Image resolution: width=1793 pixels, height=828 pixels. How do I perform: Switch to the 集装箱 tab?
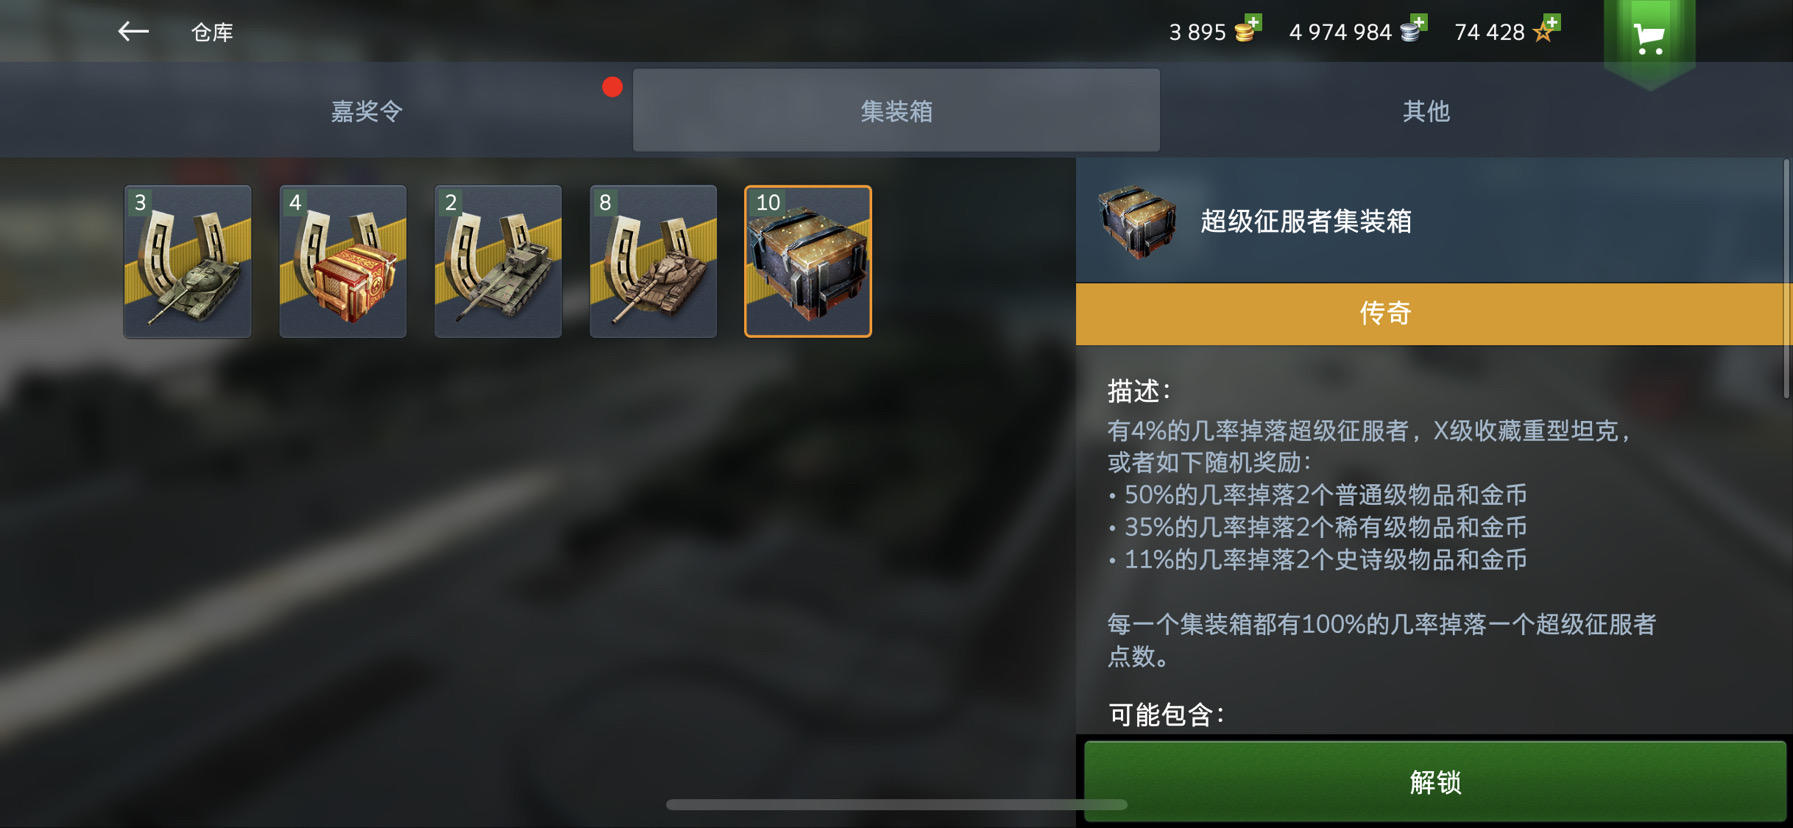896,111
